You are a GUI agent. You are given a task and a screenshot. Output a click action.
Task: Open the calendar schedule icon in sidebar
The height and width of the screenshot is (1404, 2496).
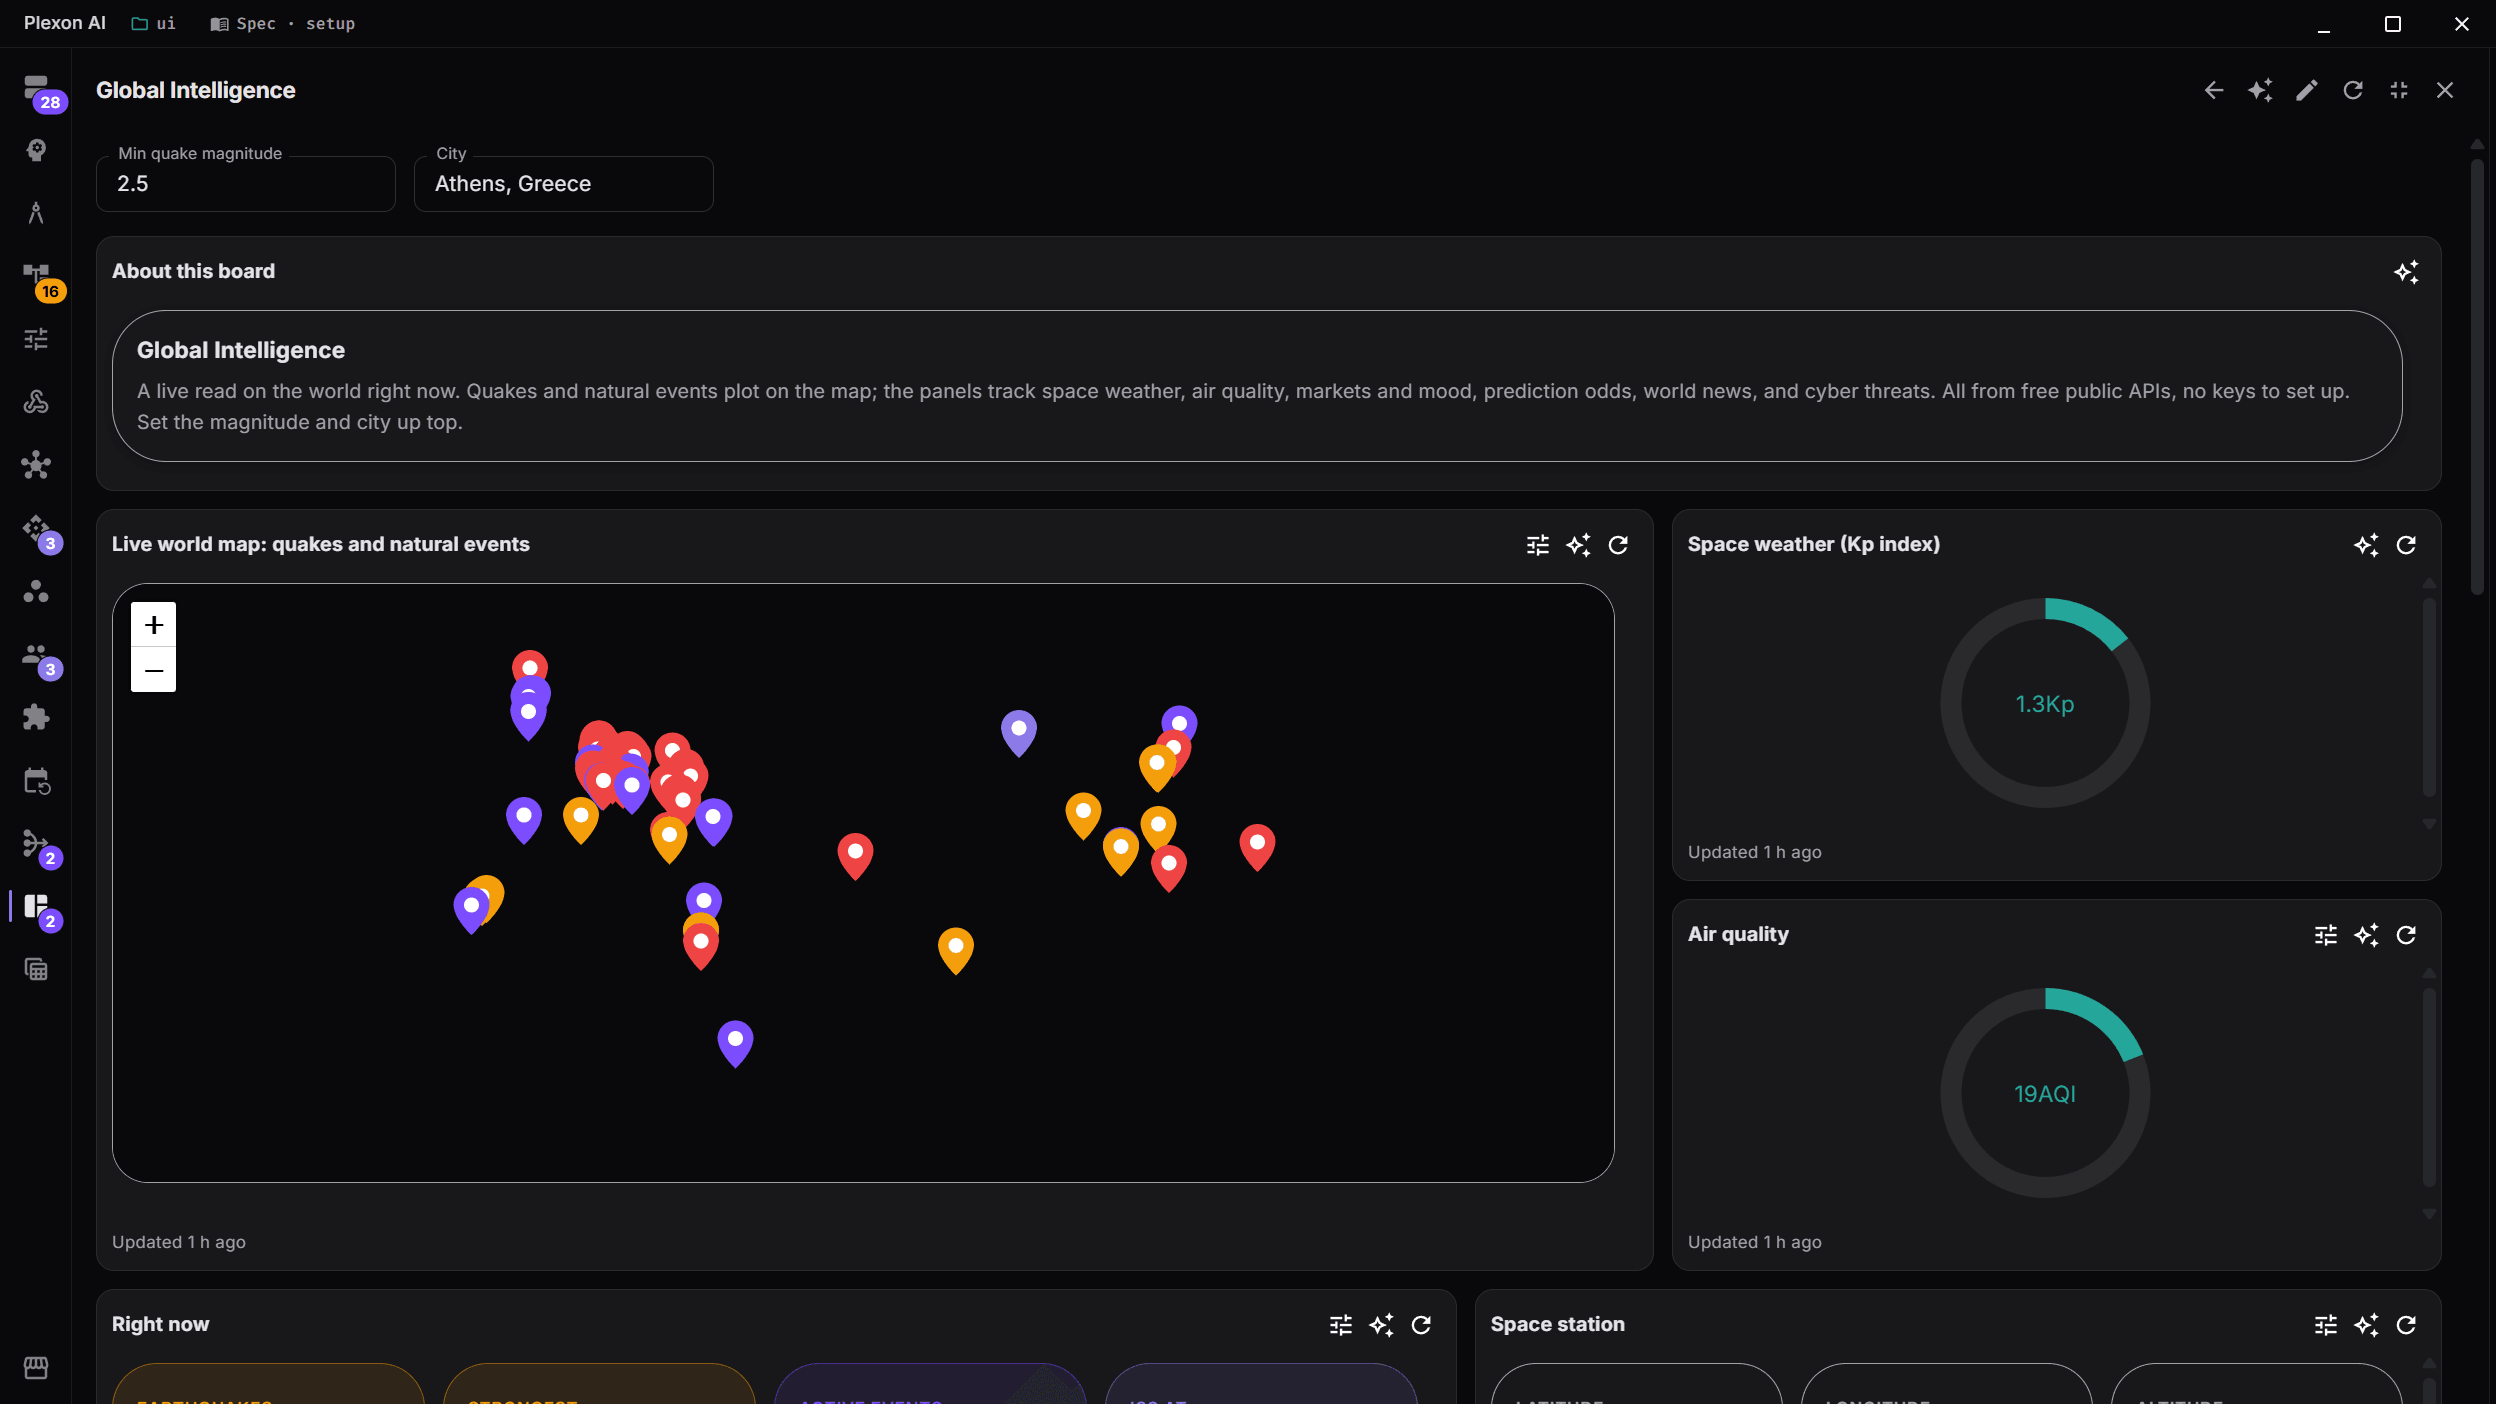coord(37,781)
